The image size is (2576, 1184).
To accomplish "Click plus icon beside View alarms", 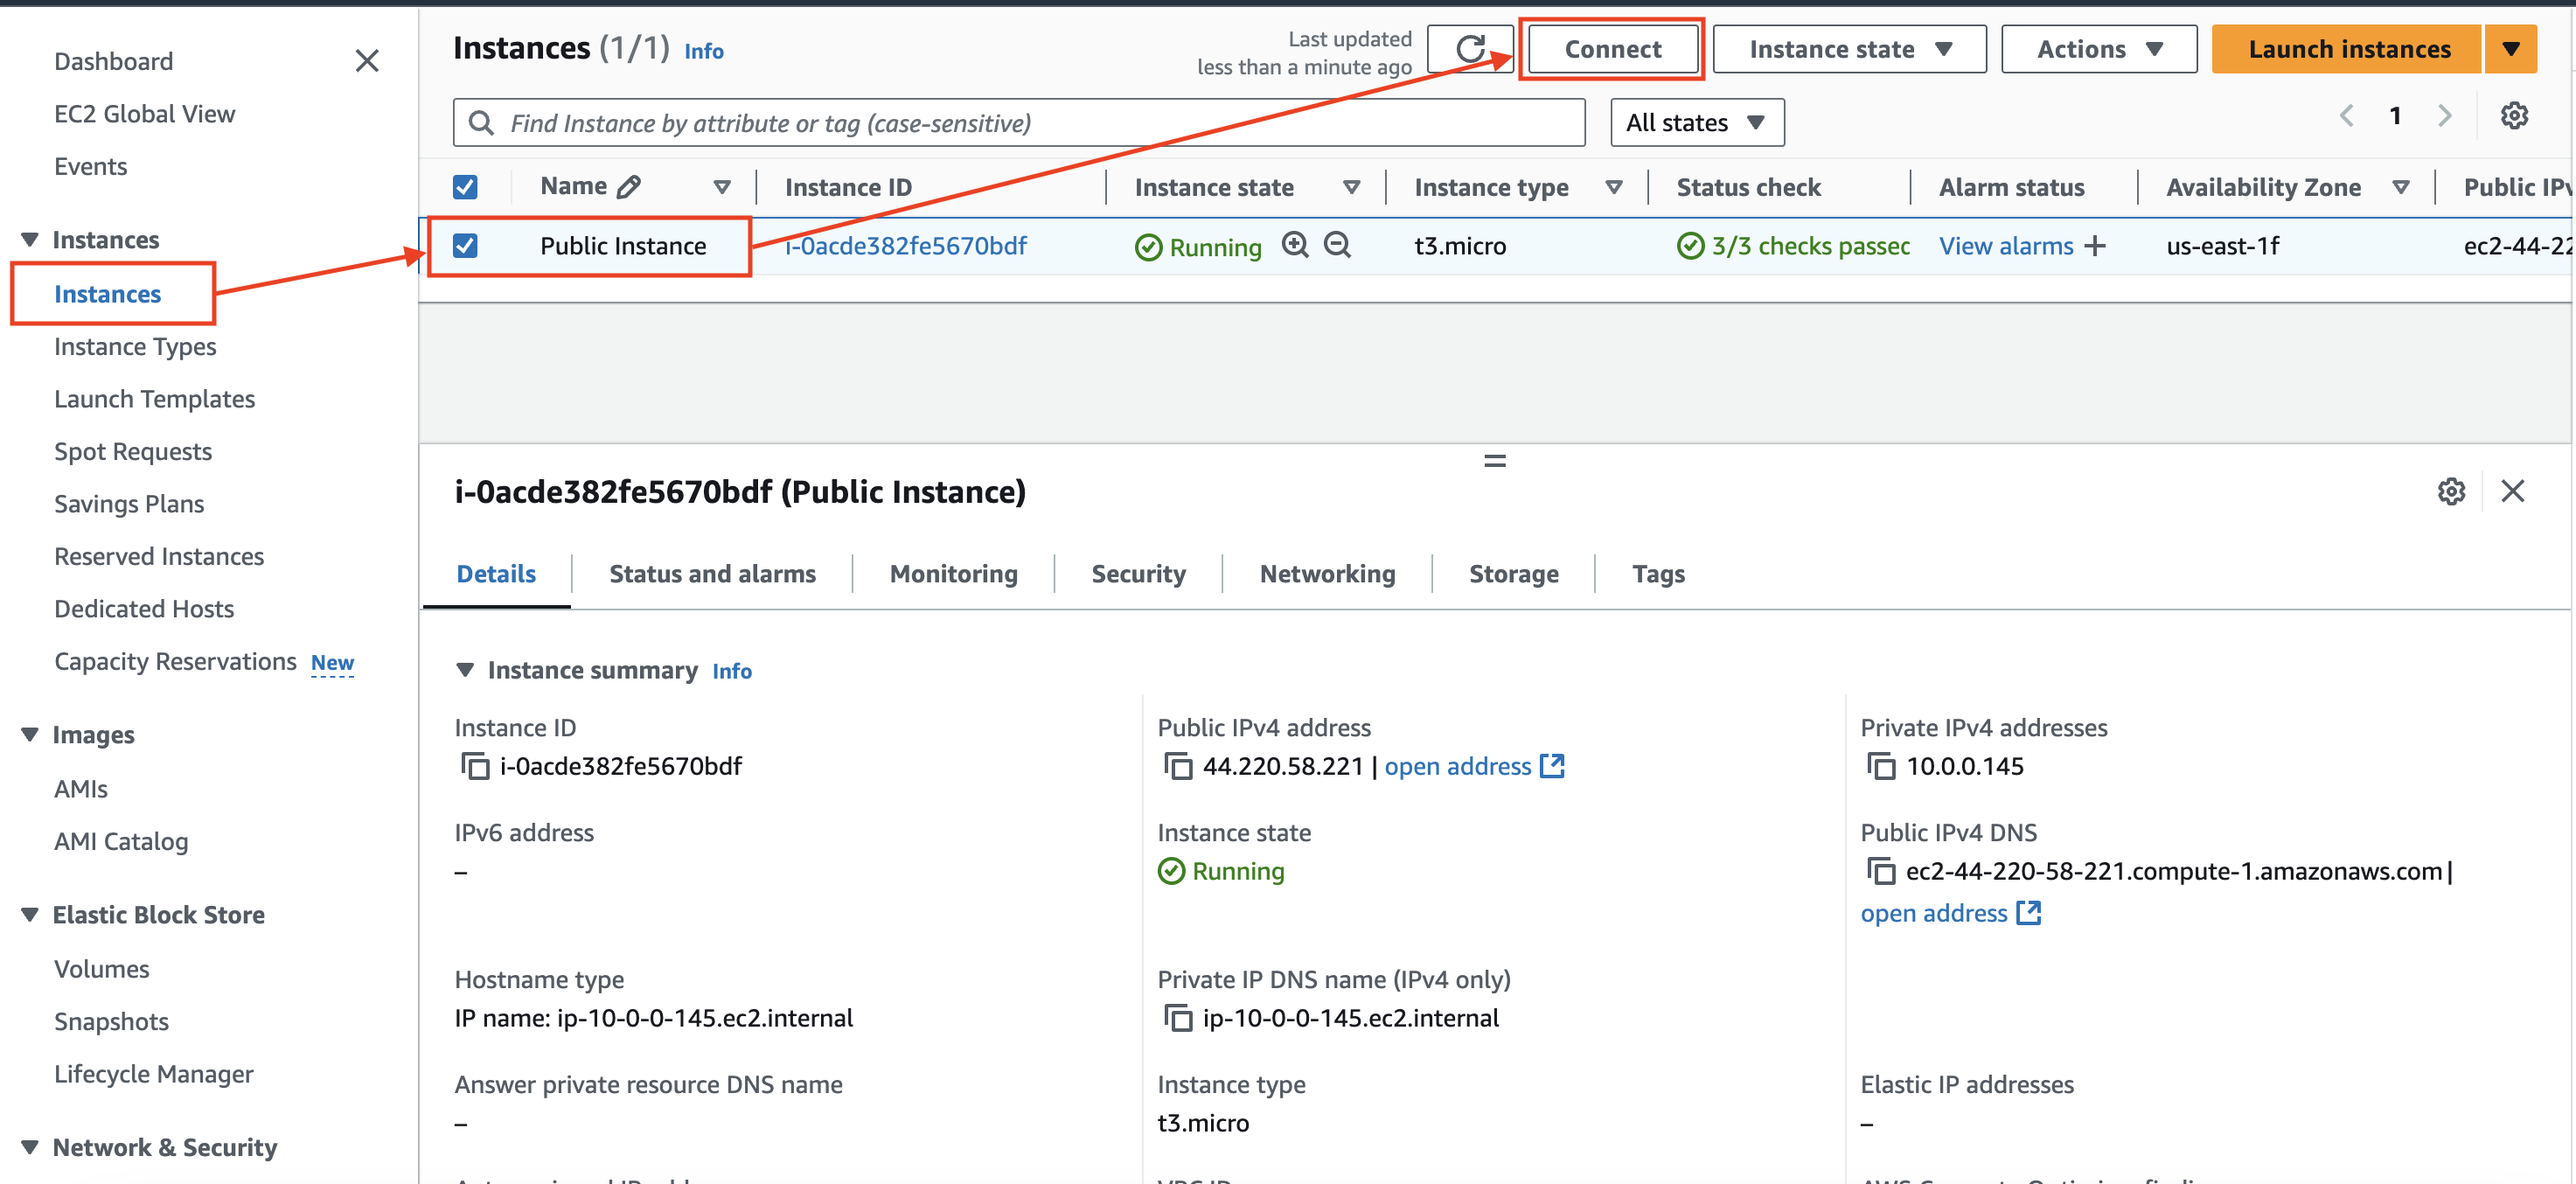I will click(x=2095, y=246).
